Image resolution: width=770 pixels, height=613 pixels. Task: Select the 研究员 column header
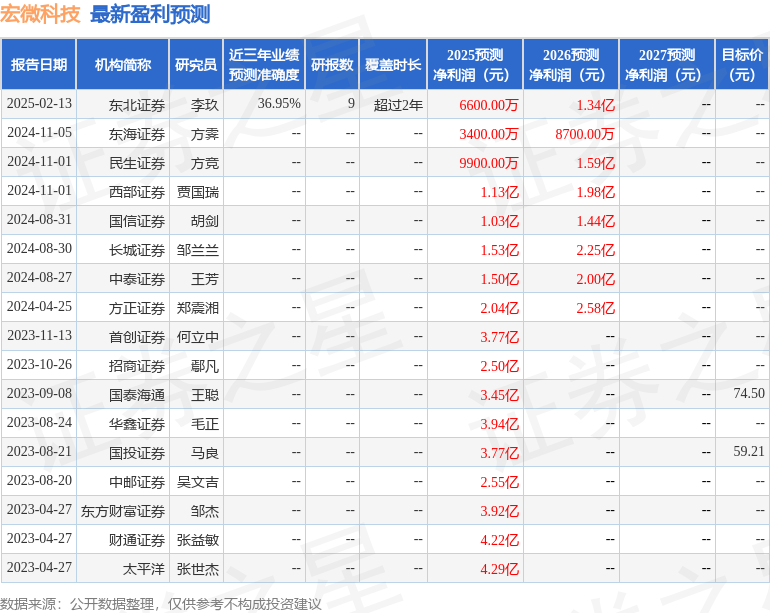coord(196,64)
